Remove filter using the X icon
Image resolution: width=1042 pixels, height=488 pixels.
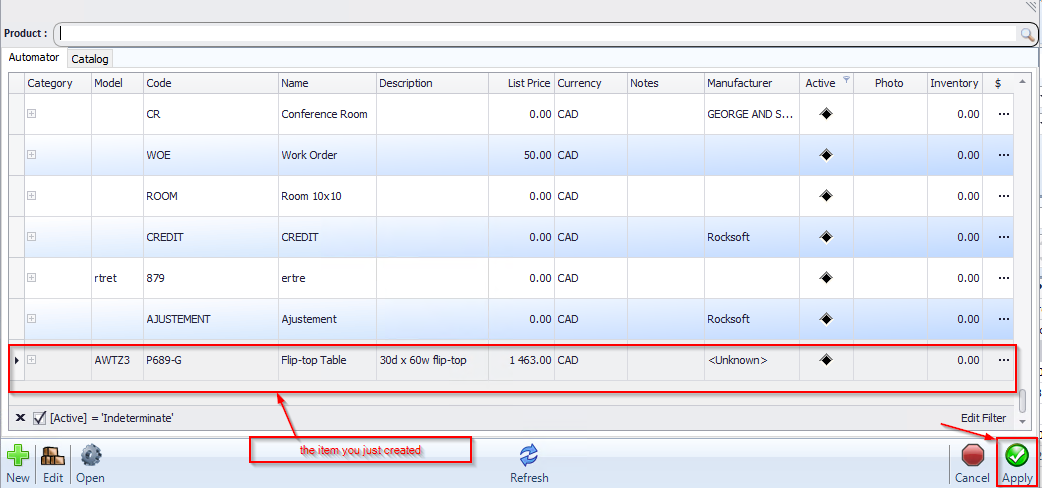tap(20, 418)
